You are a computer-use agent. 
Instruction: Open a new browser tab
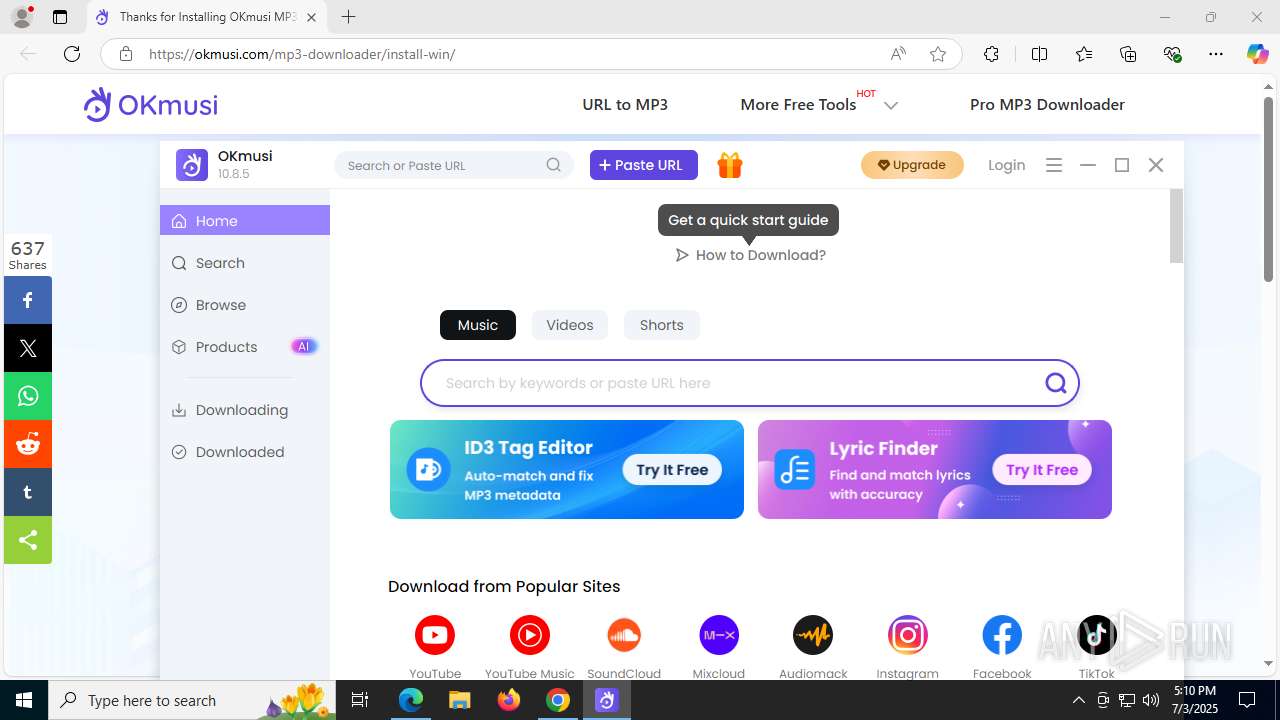348,17
